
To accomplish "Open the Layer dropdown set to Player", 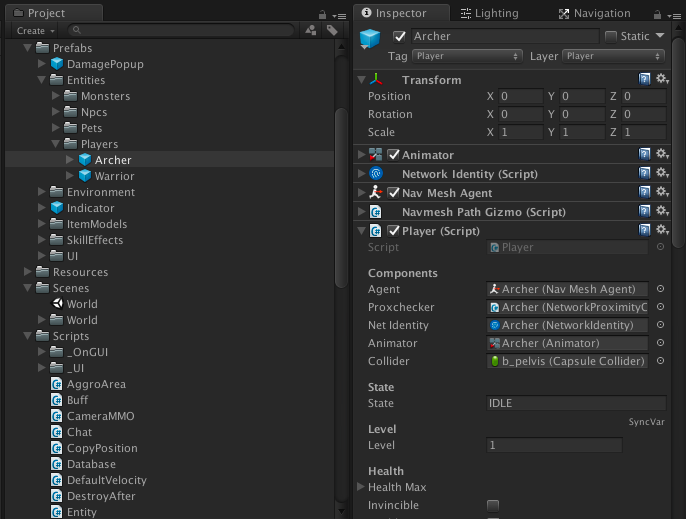I will (x=613, y=56).
